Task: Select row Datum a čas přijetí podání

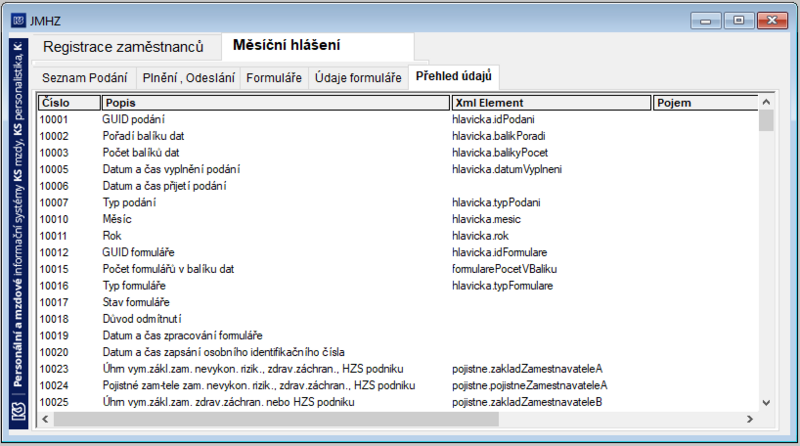Action: tap(398, 186)
